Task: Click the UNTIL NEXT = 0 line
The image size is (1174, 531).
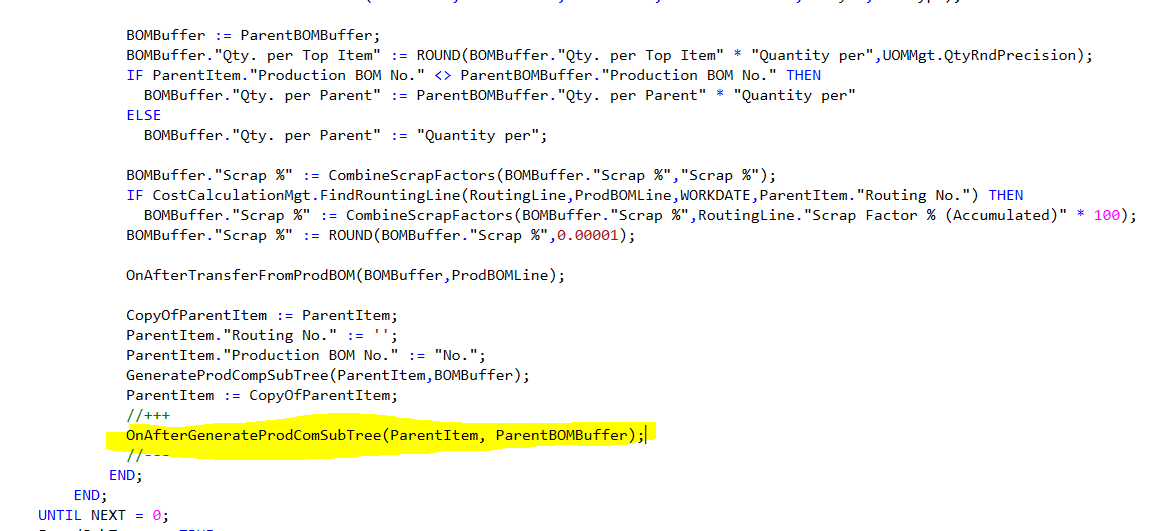Action: coord(103,515)
